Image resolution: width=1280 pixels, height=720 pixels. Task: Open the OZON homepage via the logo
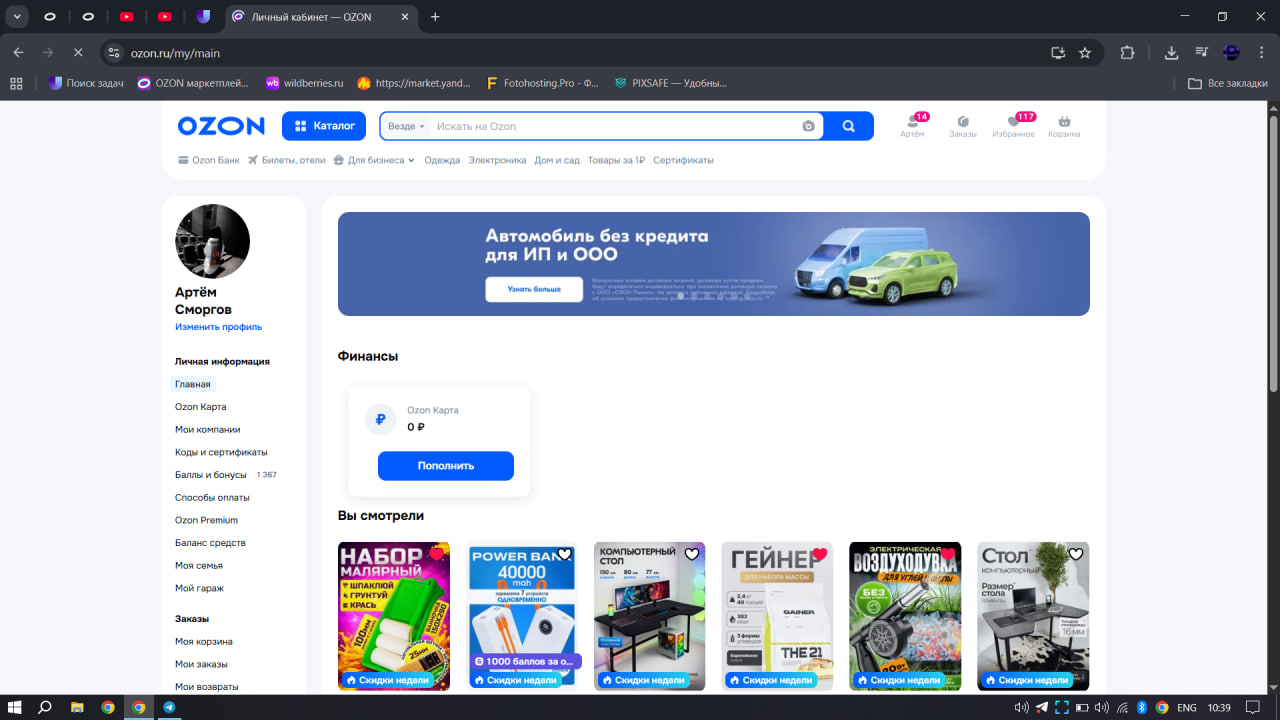tap(221, 126)
